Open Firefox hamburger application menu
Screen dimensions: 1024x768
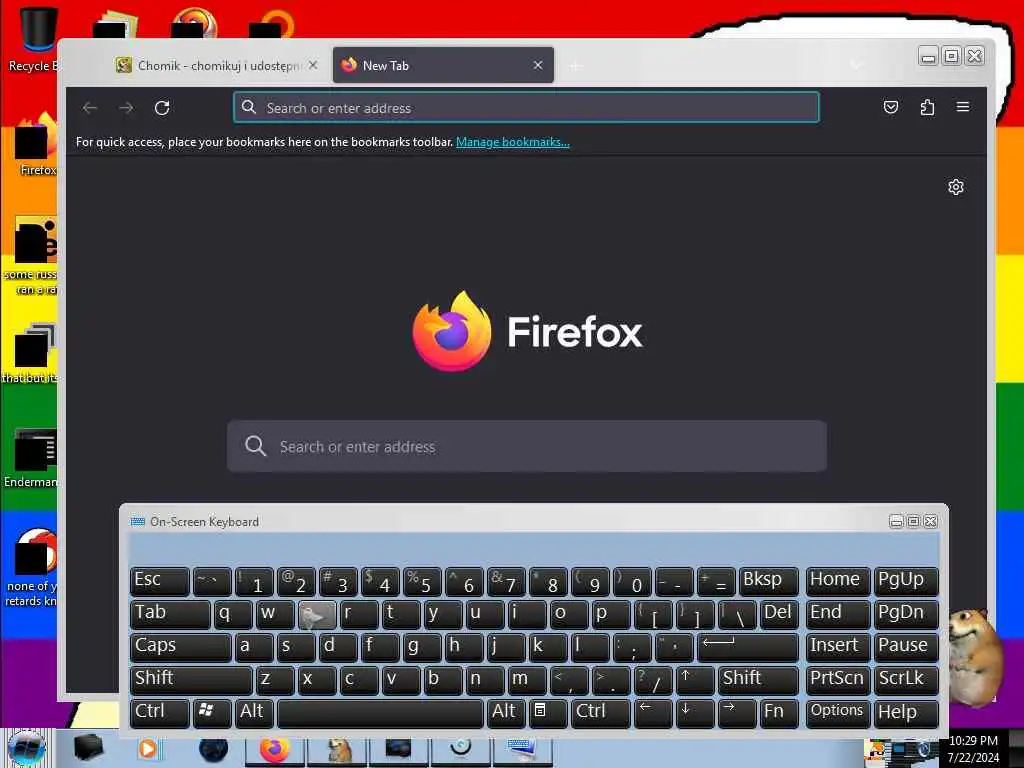click(963, 107)
